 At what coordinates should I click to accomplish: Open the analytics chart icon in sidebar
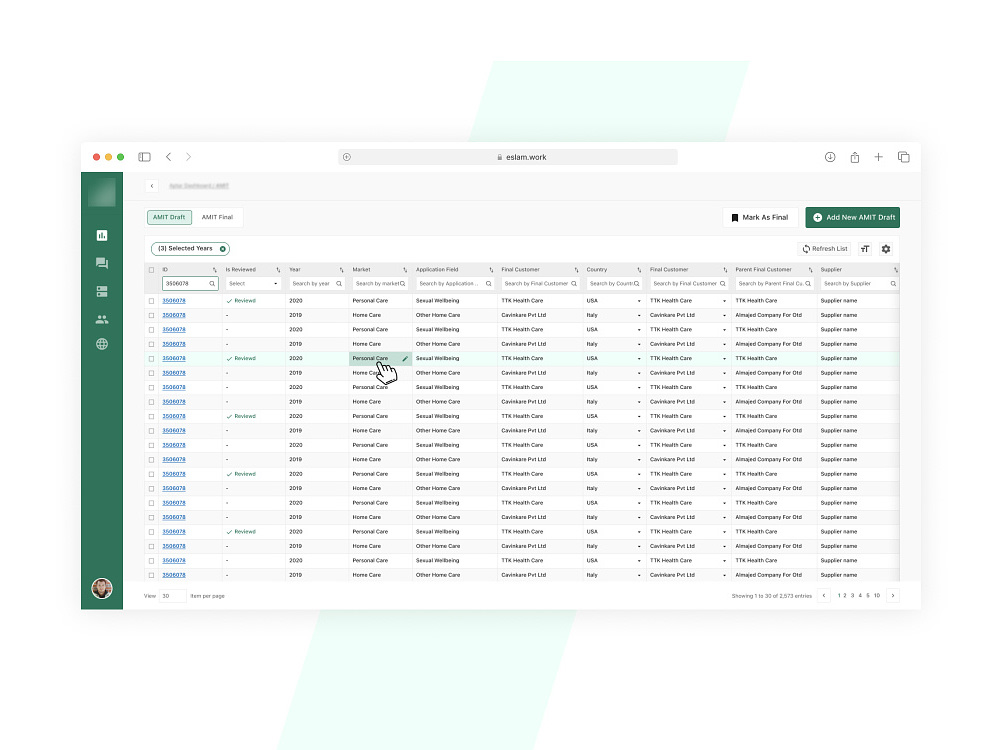pos(101,235)
